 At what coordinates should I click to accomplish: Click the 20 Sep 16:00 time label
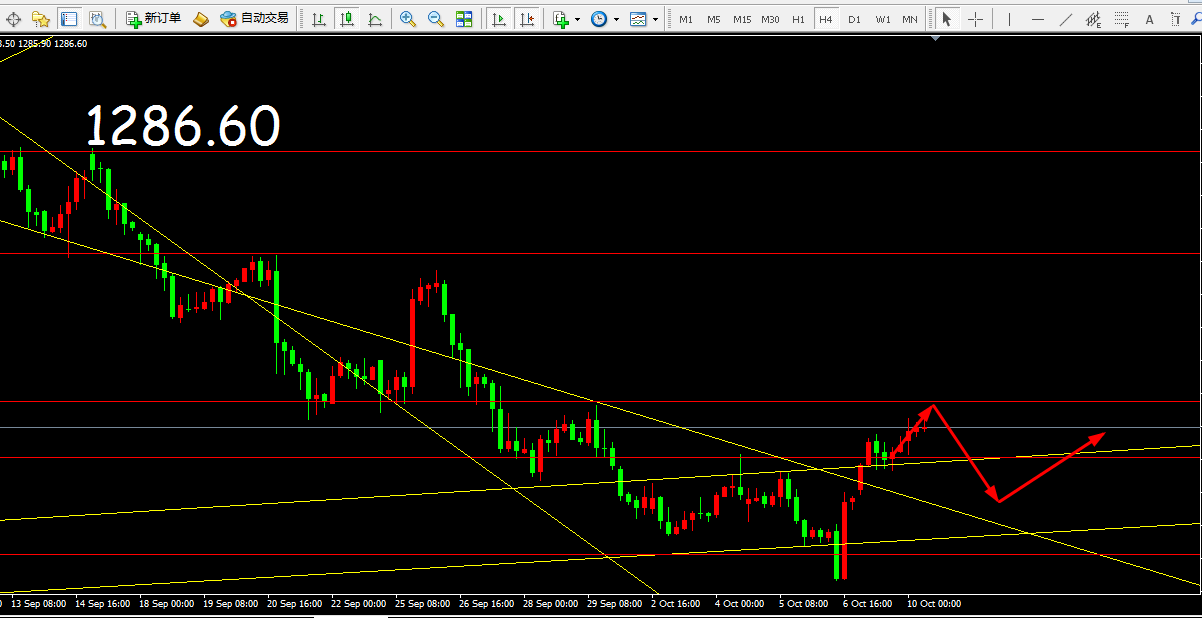click(x=295, y=604)
